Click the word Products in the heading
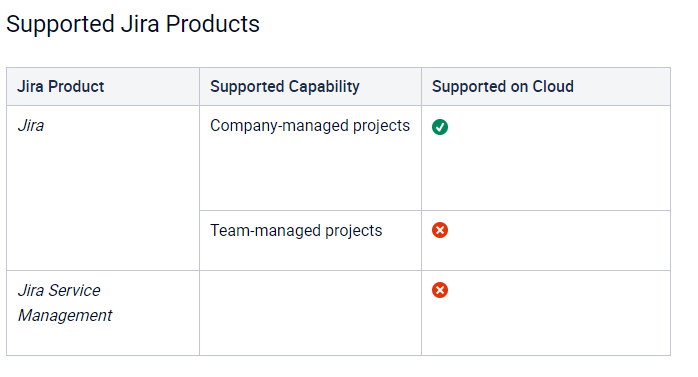The width and height of the screenshot is (698, 377). [213, 24]
